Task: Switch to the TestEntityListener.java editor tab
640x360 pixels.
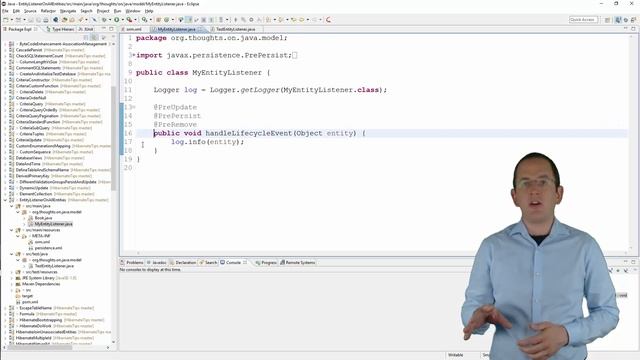Action: (236, 29)
